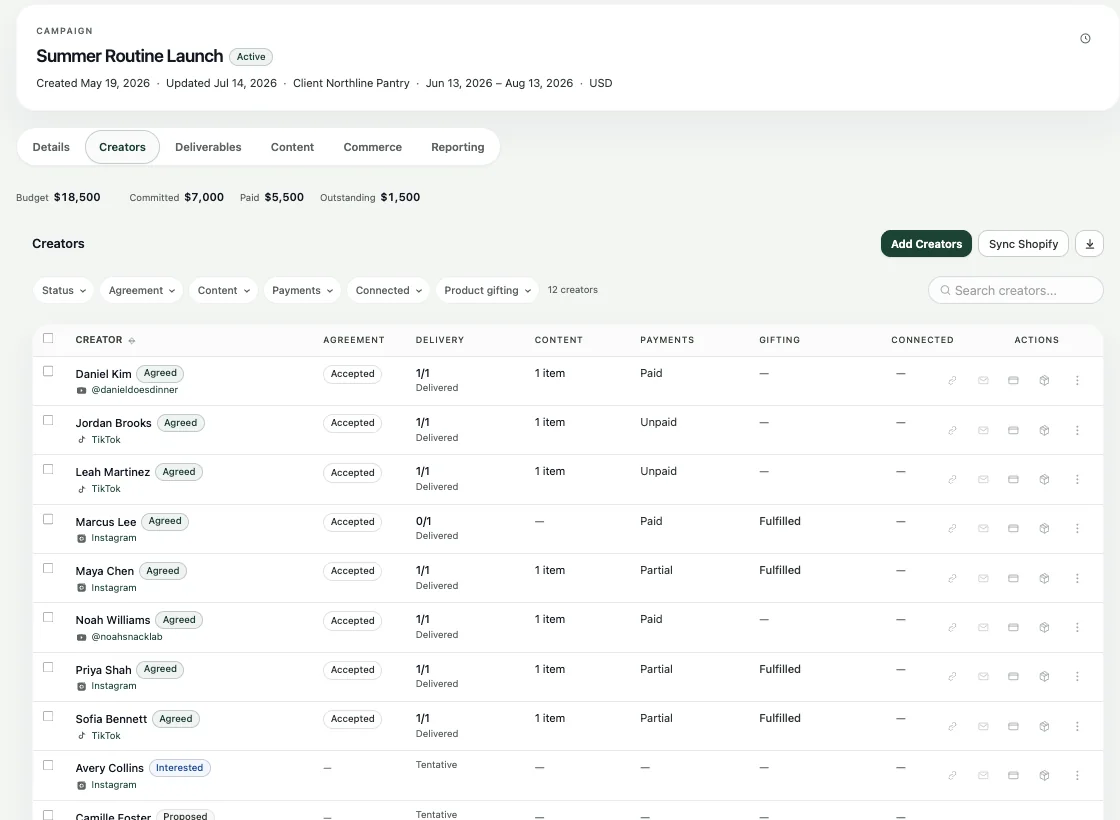Click Interested badge next to Avery Collins
Screen dimensions: 1120x820
179,768
